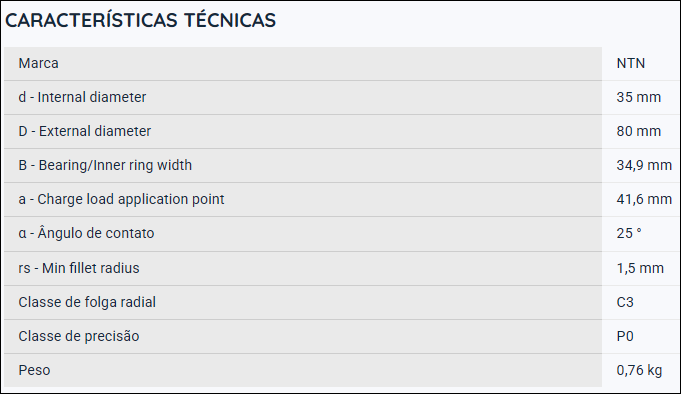Click the P0 precision class value
681x394 pixels.
[625, 336]
